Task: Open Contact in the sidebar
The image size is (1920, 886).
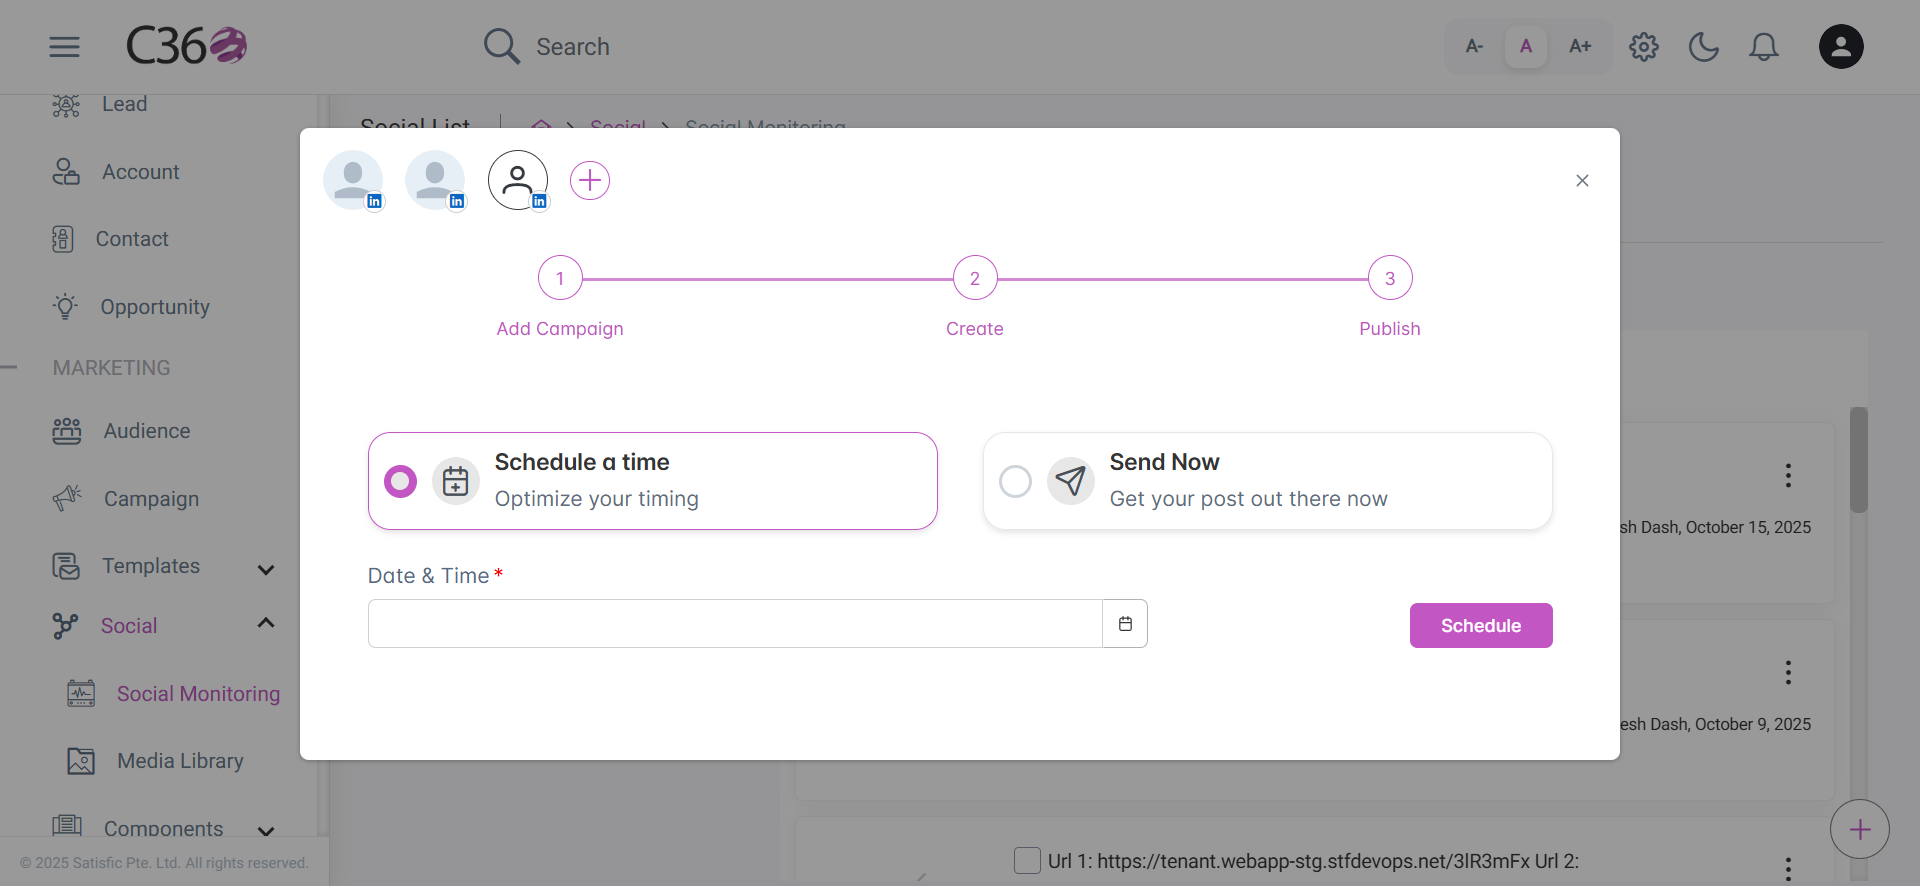Action: (132, 239)
